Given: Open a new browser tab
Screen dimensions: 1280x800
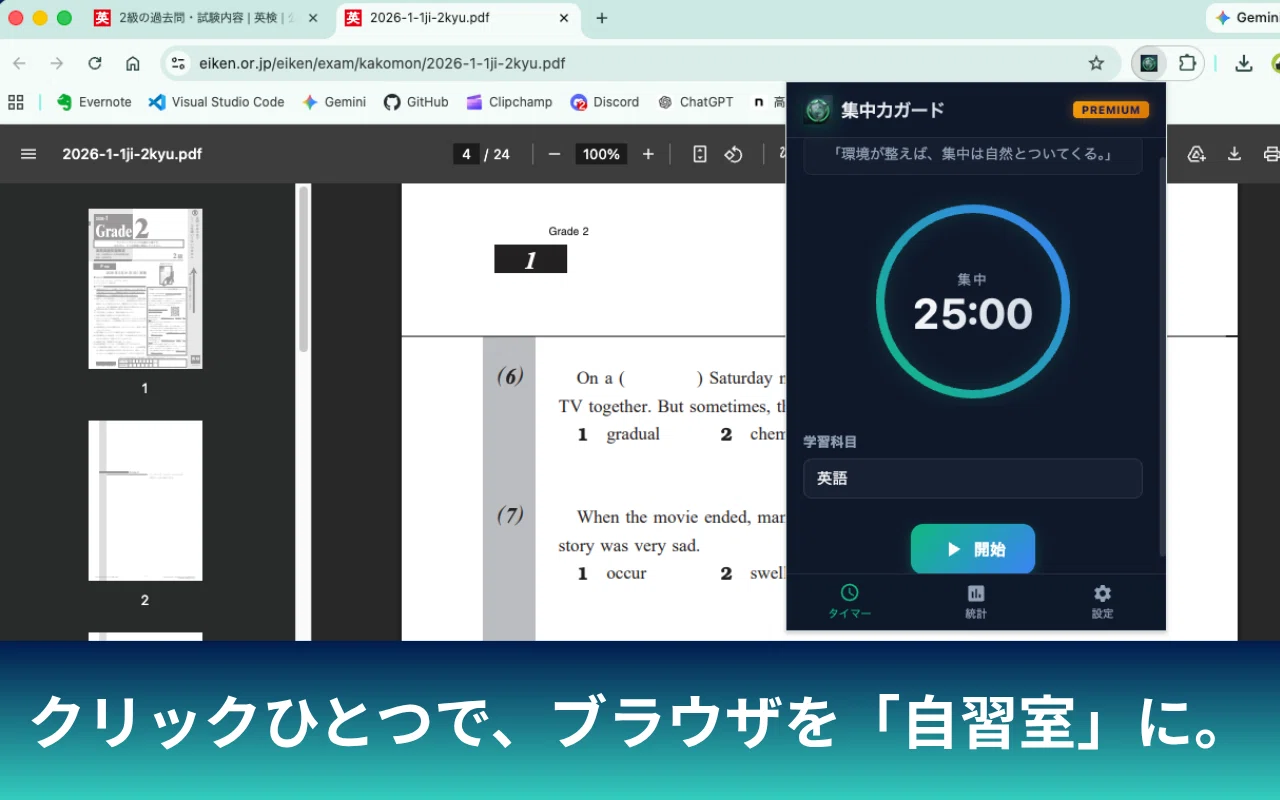Looking at the screenshot, I should pyautogui.click(x=601, y=18).
